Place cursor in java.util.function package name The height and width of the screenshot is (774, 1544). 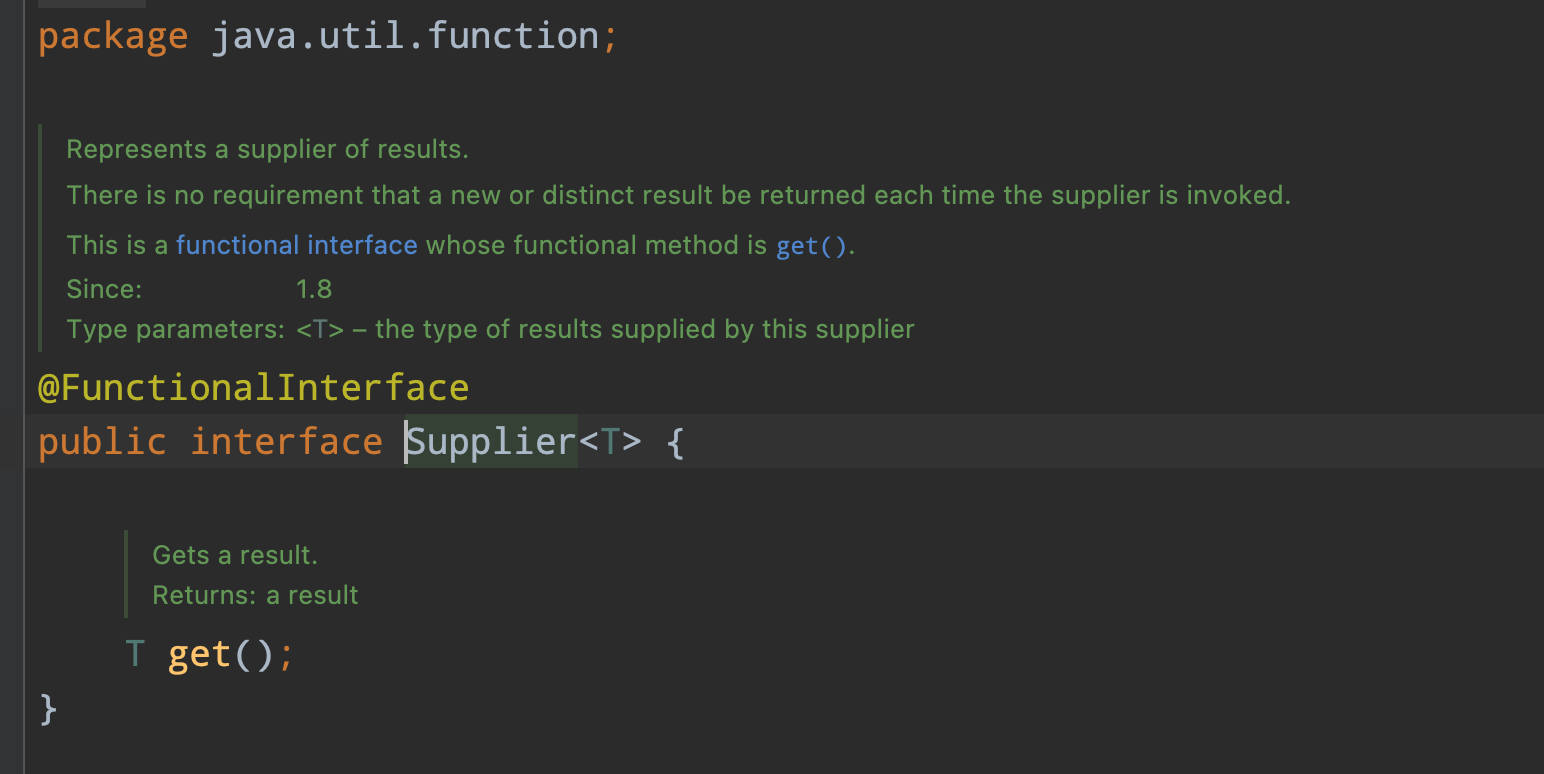[x=404, y=37]
